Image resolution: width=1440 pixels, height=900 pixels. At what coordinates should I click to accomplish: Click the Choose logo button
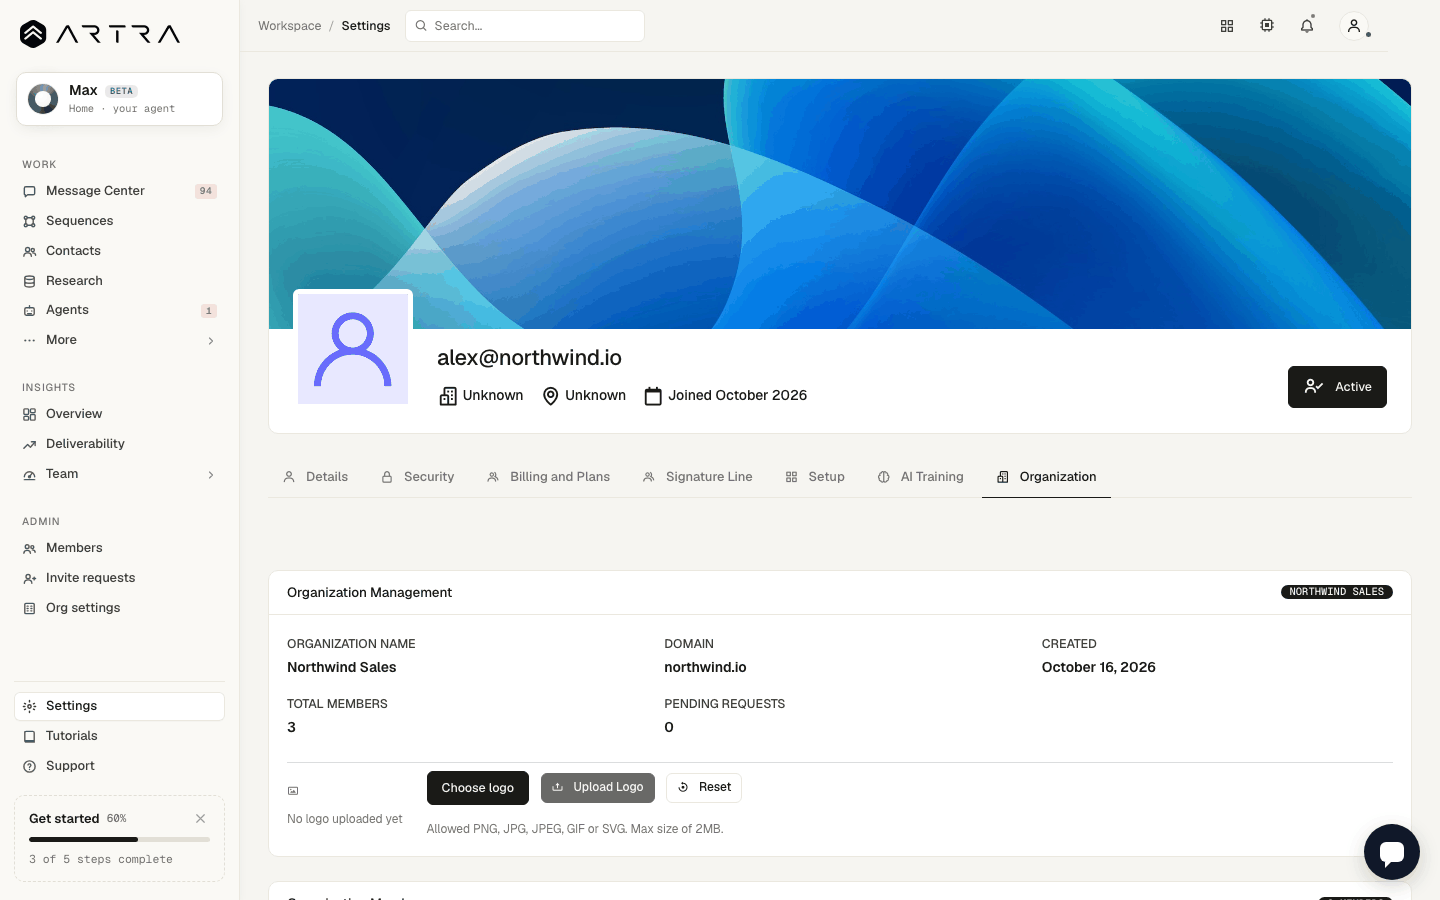point(478,788)
